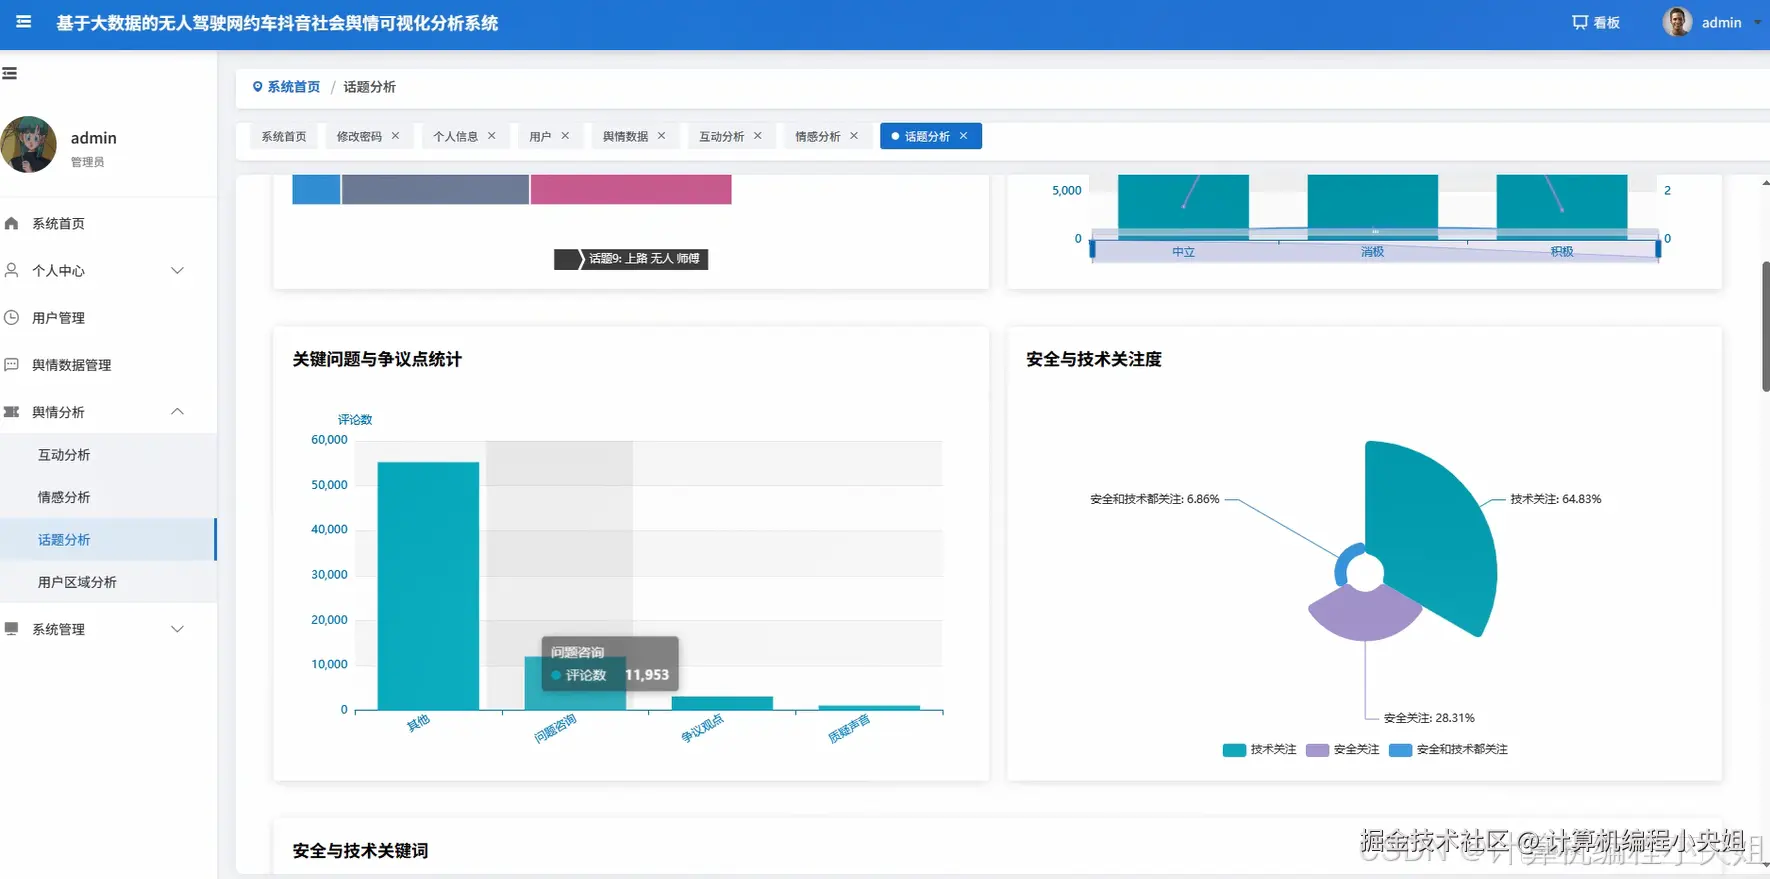Toggle 技术关注 legend swatch

click(x=1234, y=750)
